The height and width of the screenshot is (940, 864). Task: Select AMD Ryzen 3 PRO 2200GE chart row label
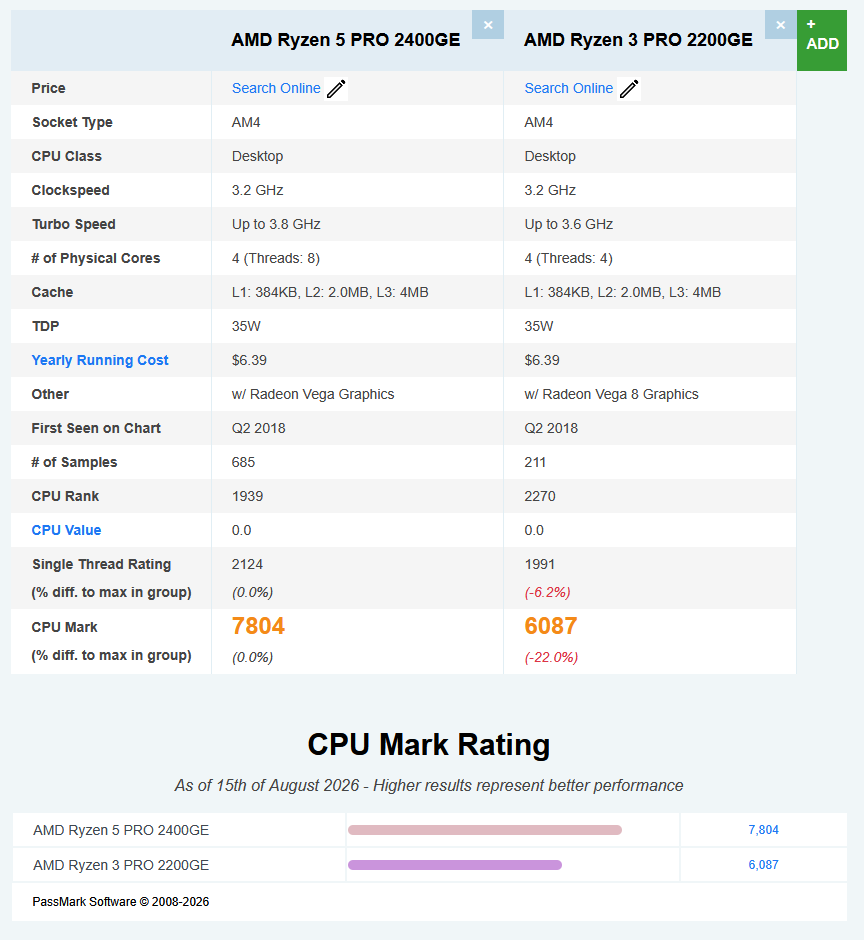coord(121,865)
